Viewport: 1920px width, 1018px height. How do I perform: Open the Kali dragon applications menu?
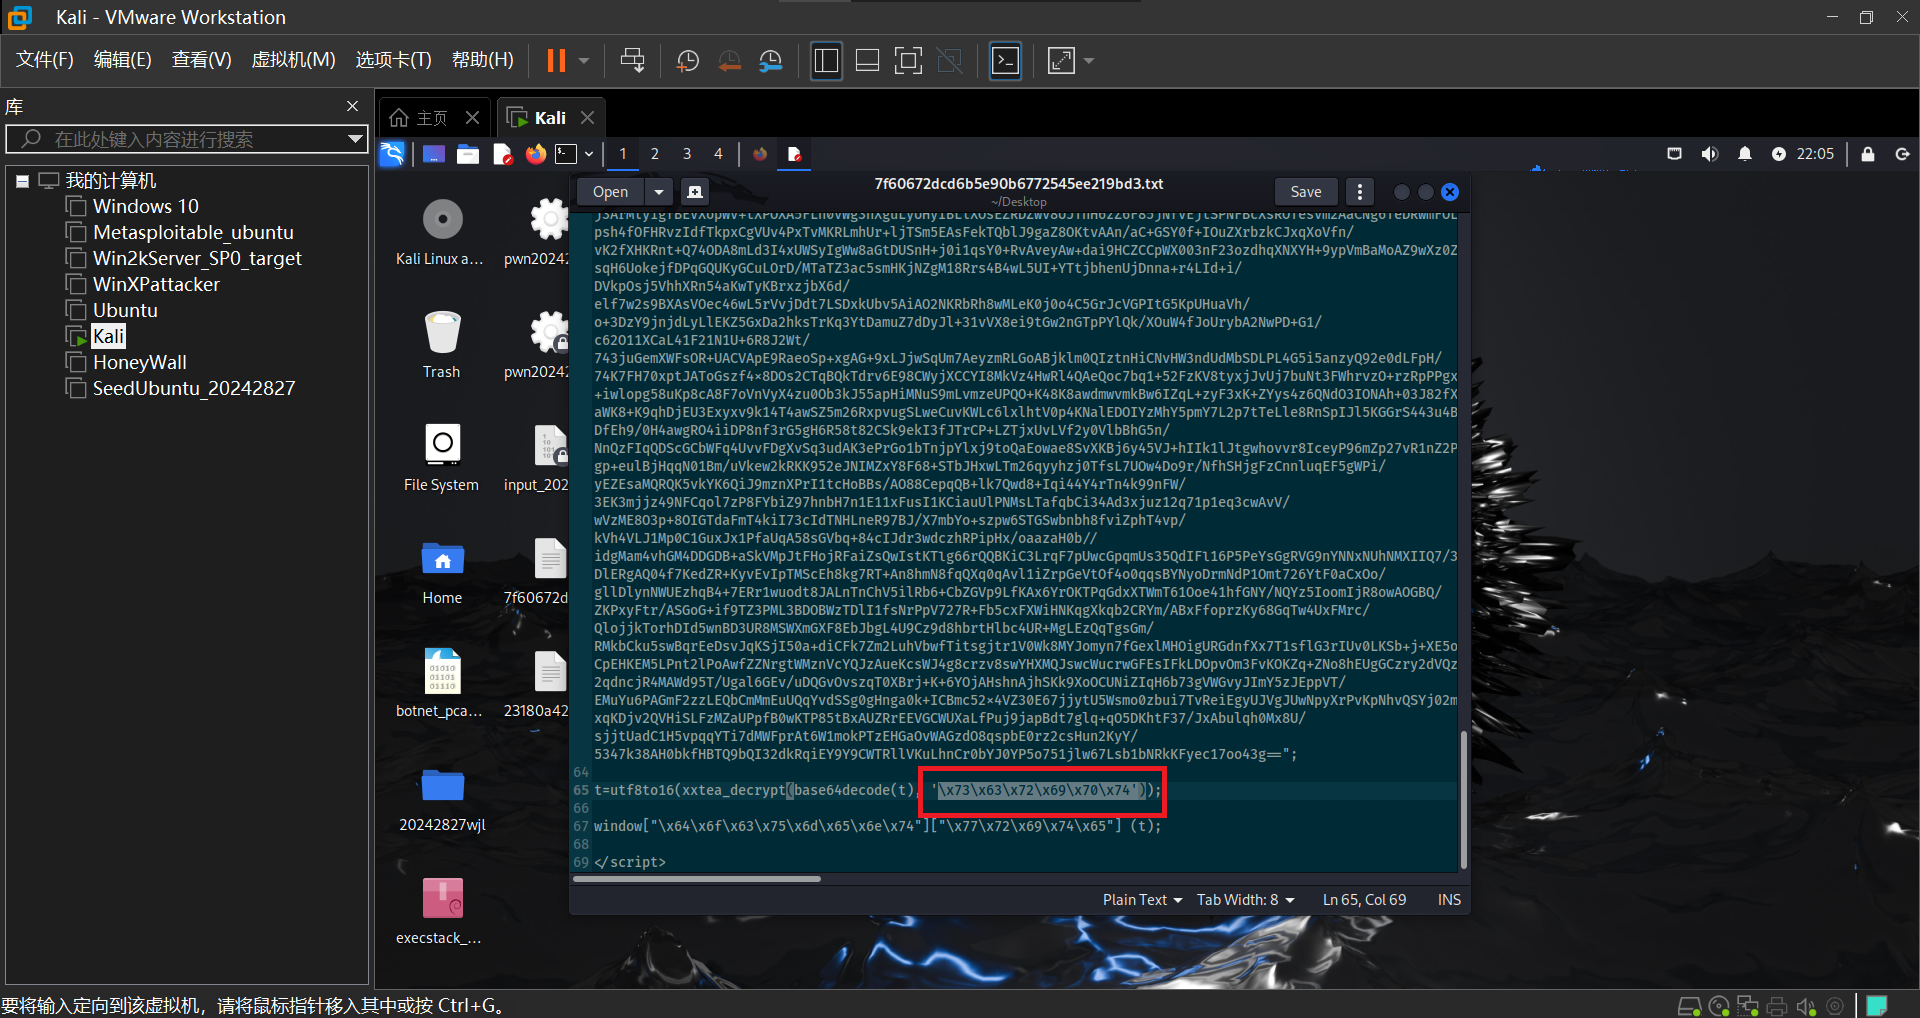[392, 154]
